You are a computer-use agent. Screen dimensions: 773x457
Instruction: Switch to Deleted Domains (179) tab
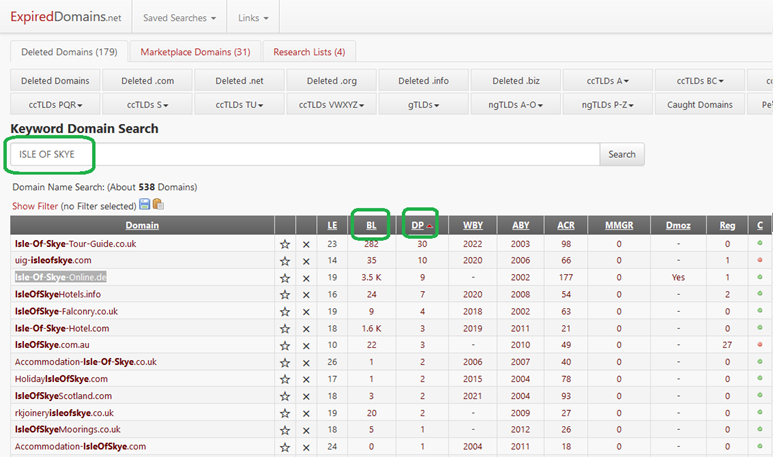(69, 52)
